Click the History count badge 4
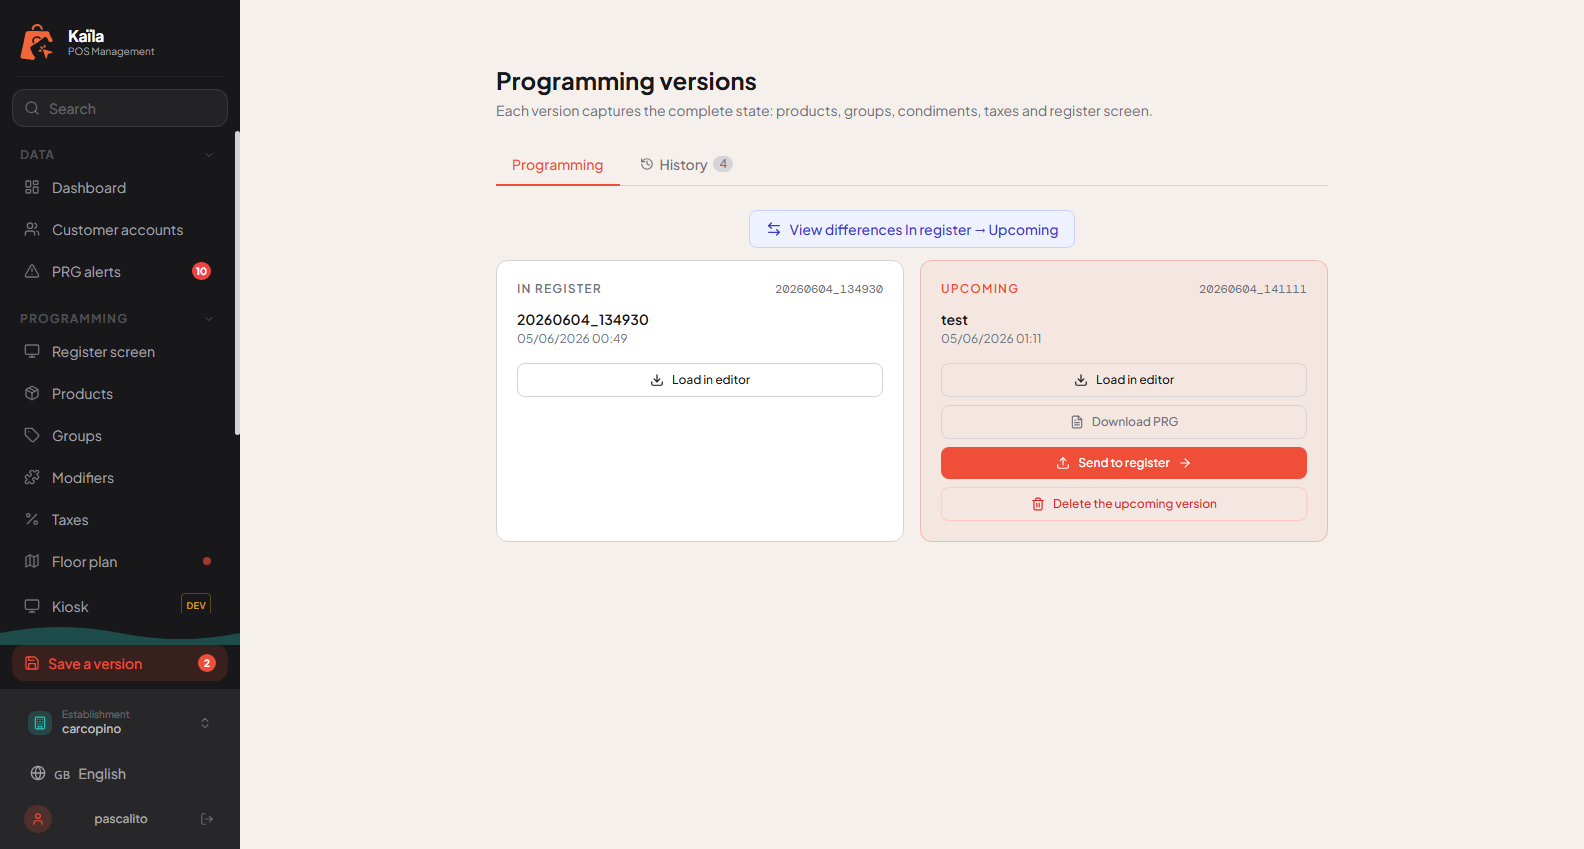The height and width of the screenshot is (849, 1584). [723, 164]
